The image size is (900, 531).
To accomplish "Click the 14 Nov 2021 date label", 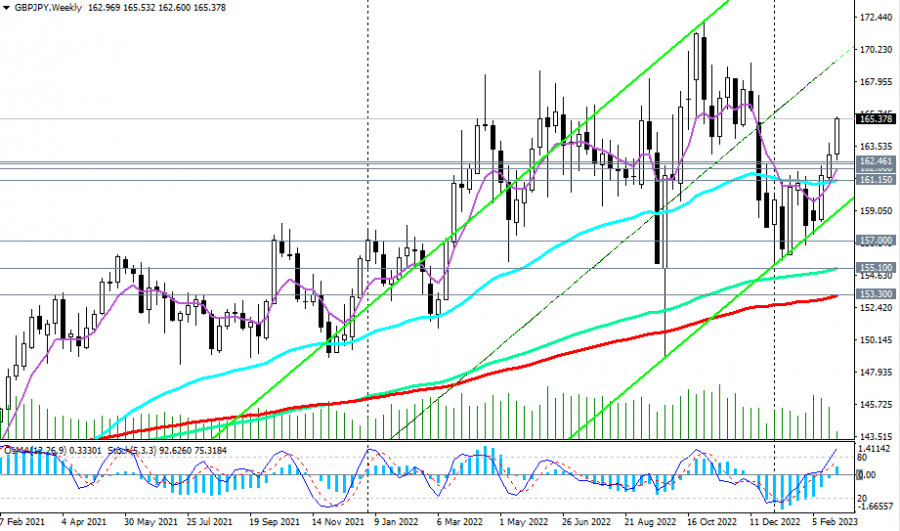I will [338, 522].
